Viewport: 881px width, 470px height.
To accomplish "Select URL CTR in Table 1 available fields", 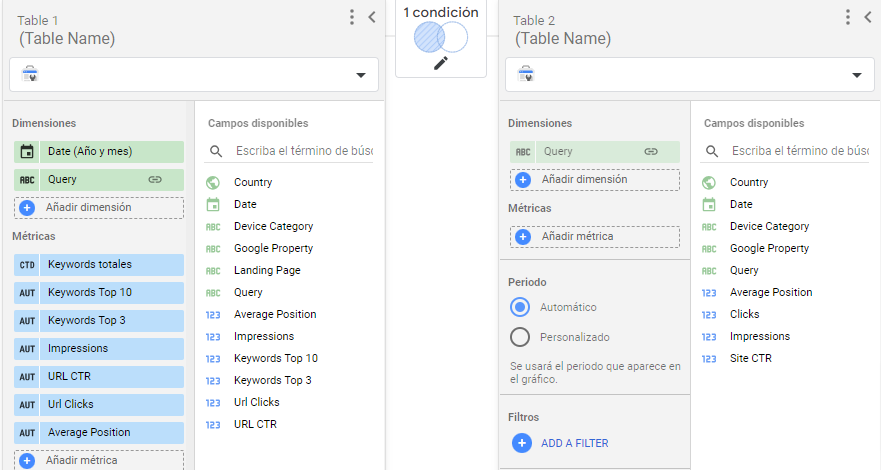I will point(256,425).
